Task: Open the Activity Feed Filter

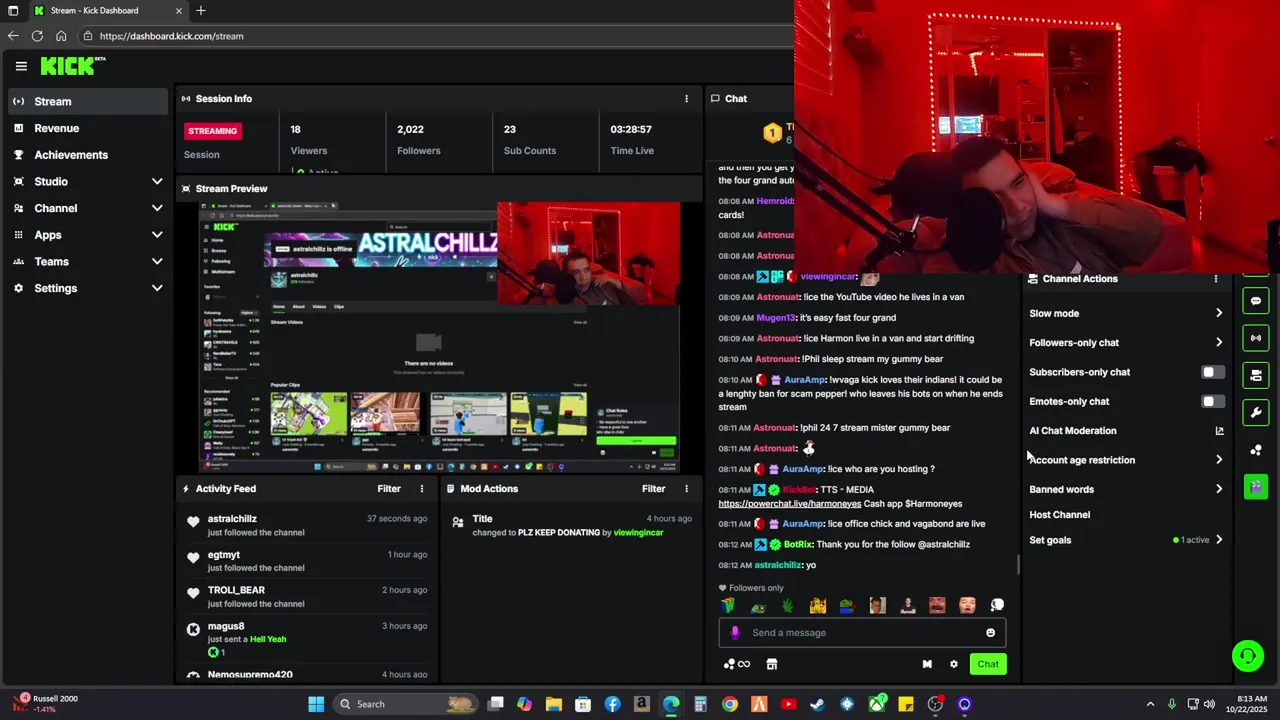Action: point(389,489)
